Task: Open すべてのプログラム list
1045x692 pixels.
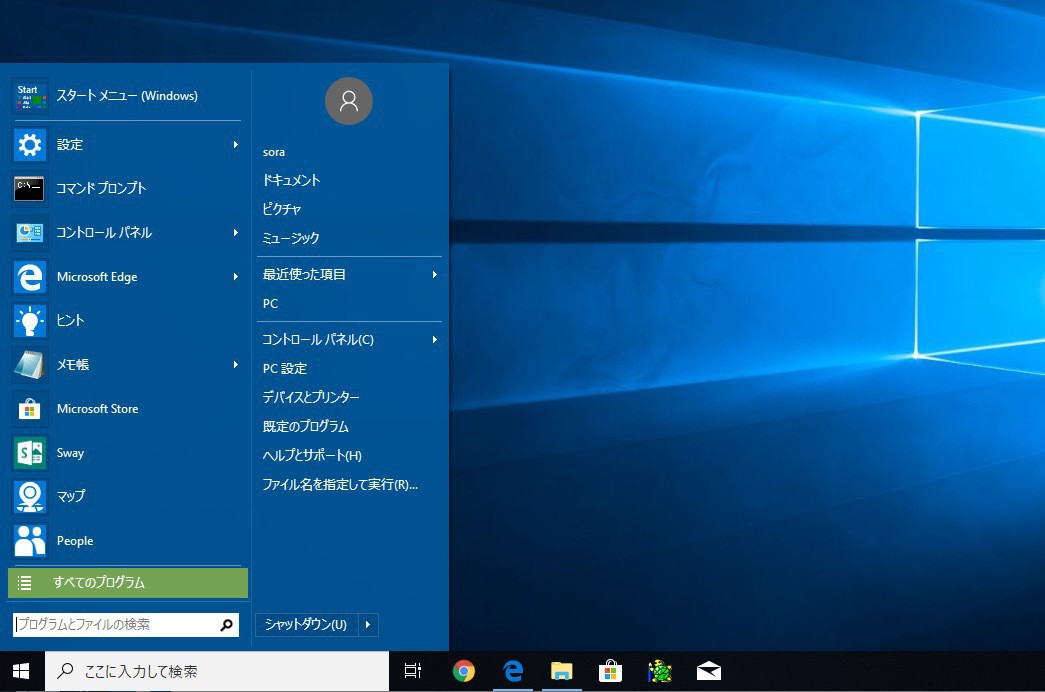Action: (x=127, y=583)
